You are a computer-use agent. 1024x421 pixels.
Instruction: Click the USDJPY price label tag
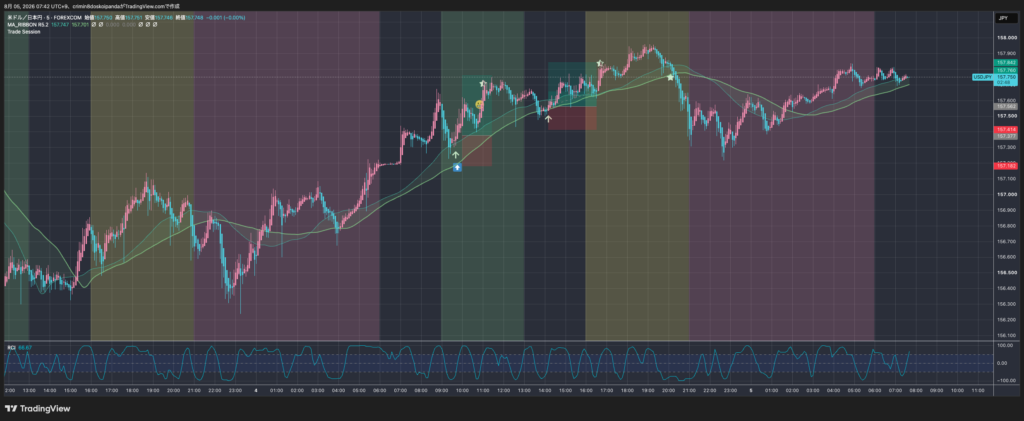click(x=983, y=77)
